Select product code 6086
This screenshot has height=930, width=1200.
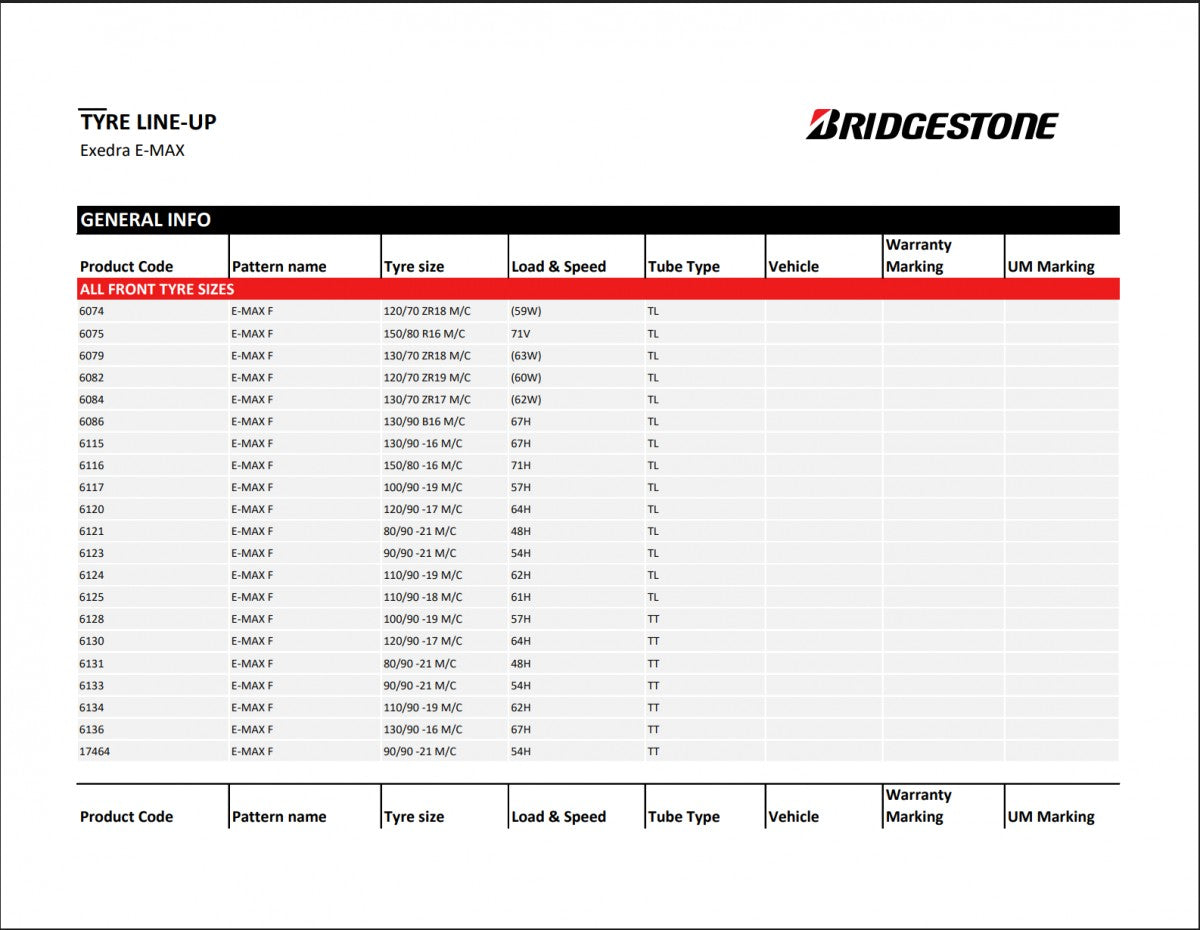(91, 421)
